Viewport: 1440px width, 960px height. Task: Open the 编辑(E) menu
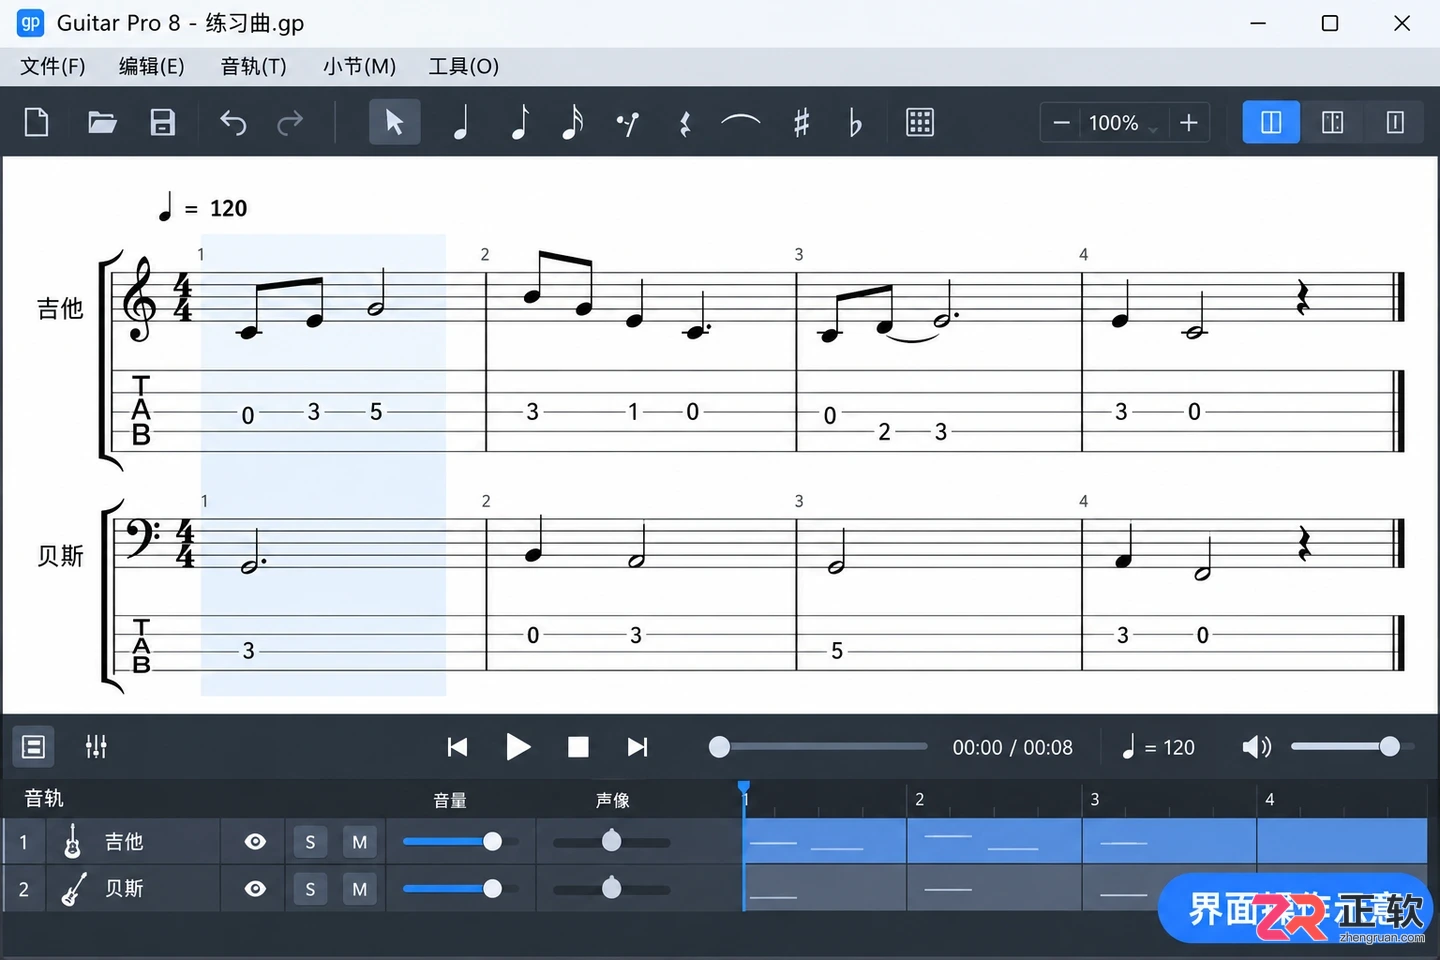coord(152,66)
